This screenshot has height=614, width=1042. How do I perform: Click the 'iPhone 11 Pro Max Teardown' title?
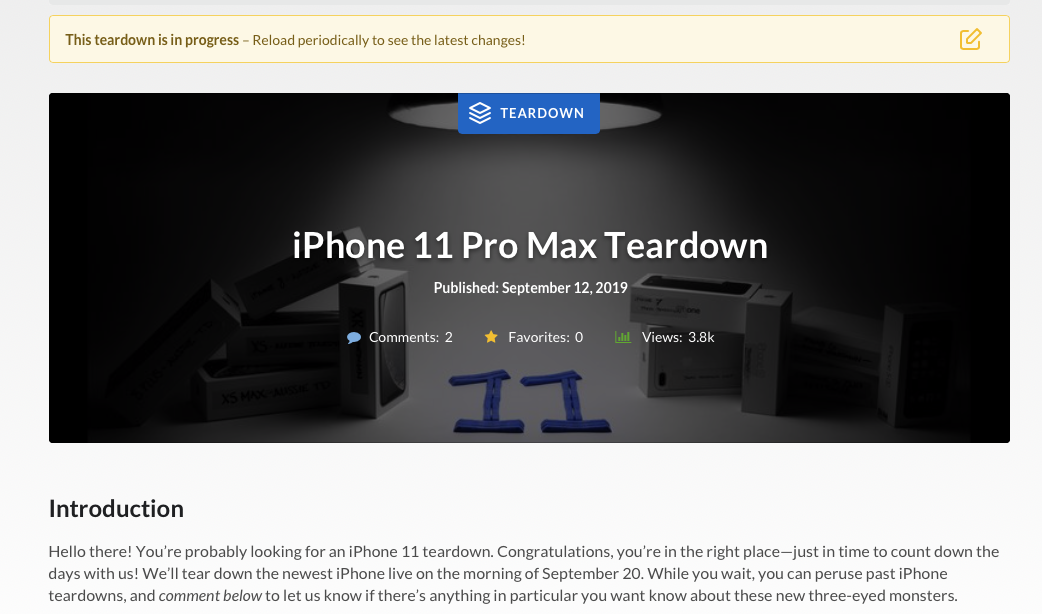[530, 245]
